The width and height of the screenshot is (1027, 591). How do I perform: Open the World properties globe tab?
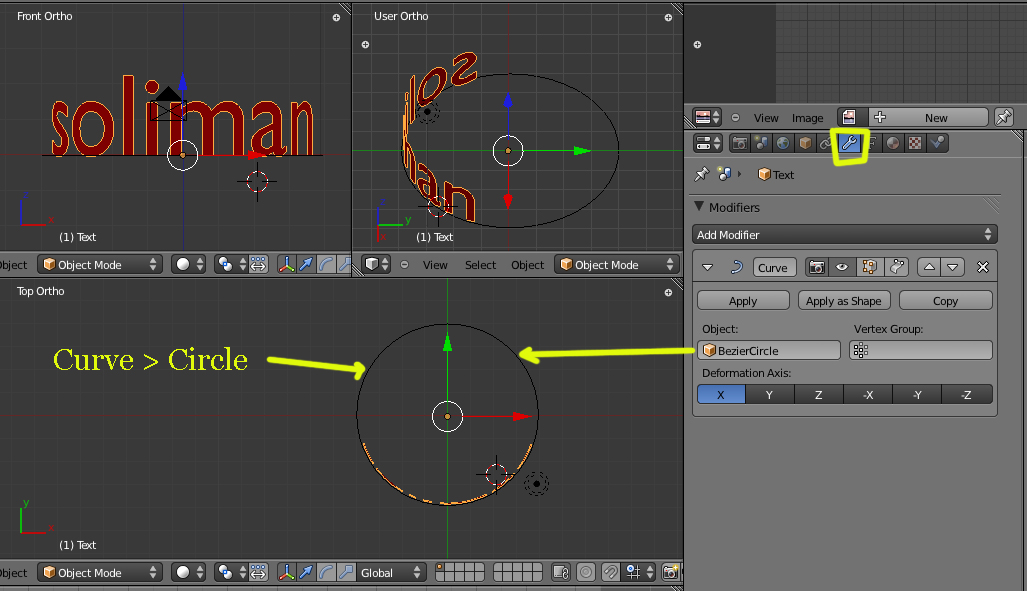click(783, 143)
